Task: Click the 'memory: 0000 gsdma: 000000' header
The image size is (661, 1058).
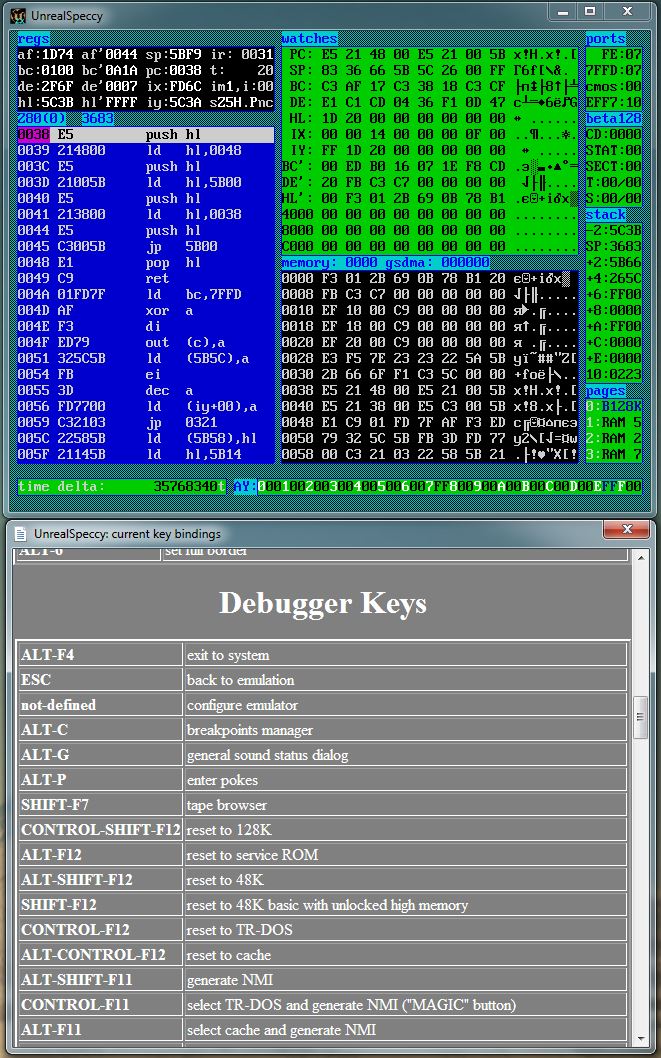Action: (x=386, y=262)
